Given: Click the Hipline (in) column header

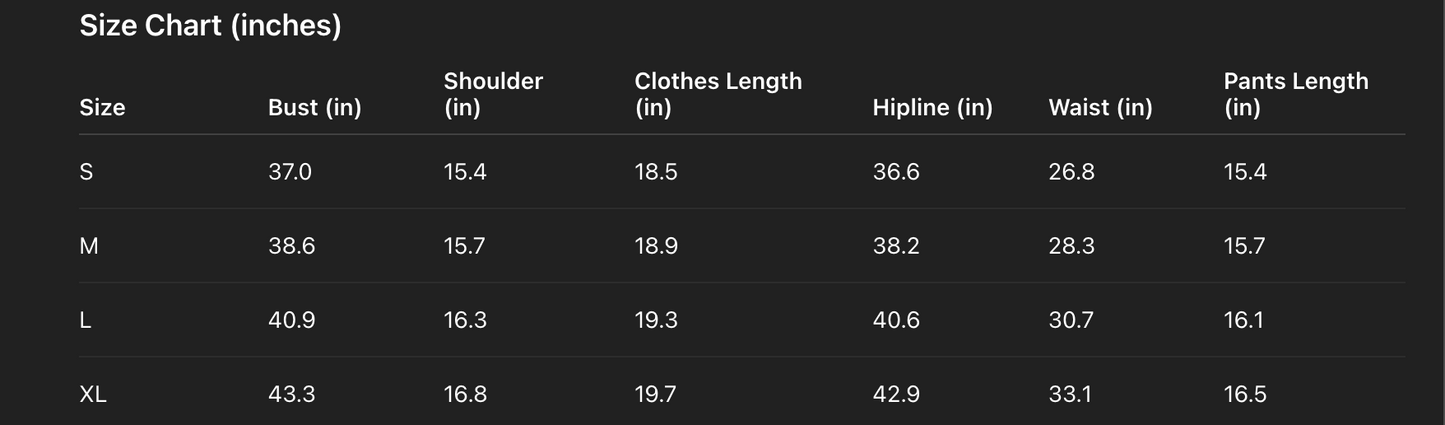Looking at the screenshot, I should [932, 108].
